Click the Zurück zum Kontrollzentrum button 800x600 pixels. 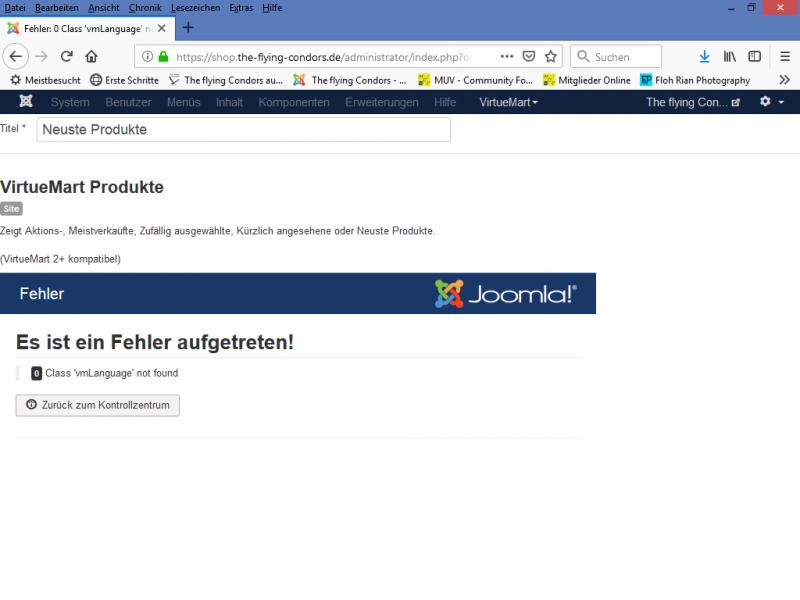pos(98,405)
